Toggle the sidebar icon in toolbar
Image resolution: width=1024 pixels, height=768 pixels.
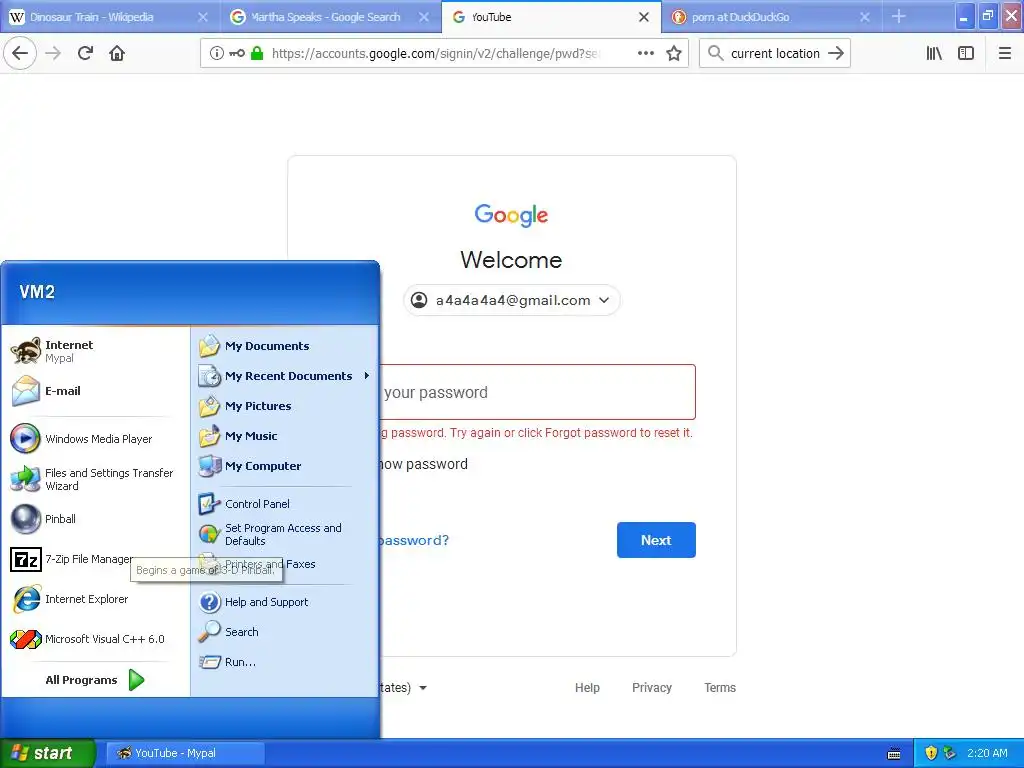point(966,54)
